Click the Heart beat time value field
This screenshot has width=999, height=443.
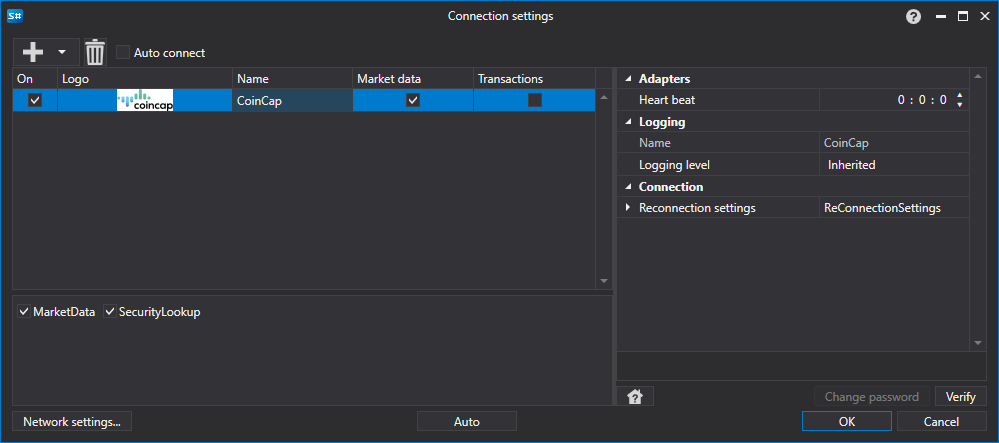[886, 100]
